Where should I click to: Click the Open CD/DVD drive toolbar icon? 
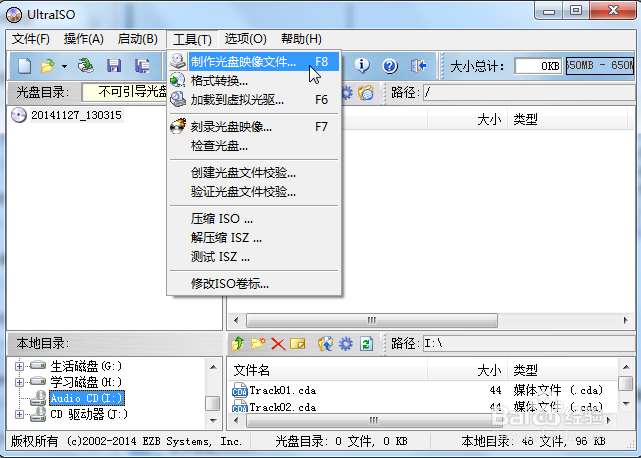point(85,65)
